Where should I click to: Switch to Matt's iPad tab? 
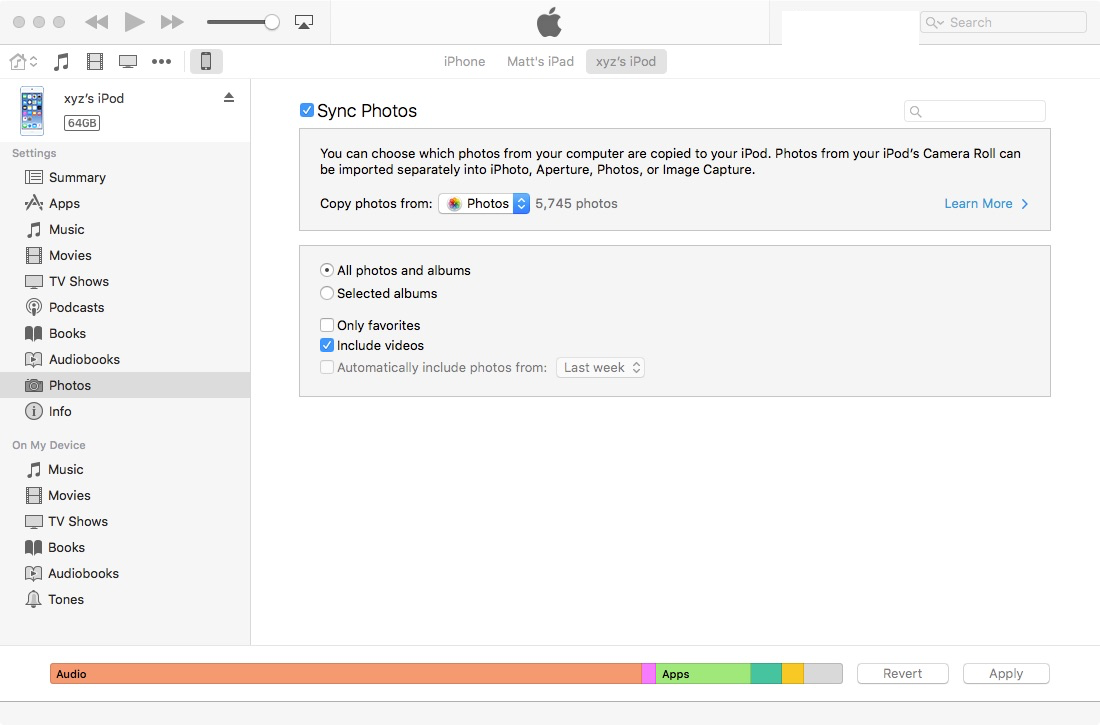[x=540, y=62]
